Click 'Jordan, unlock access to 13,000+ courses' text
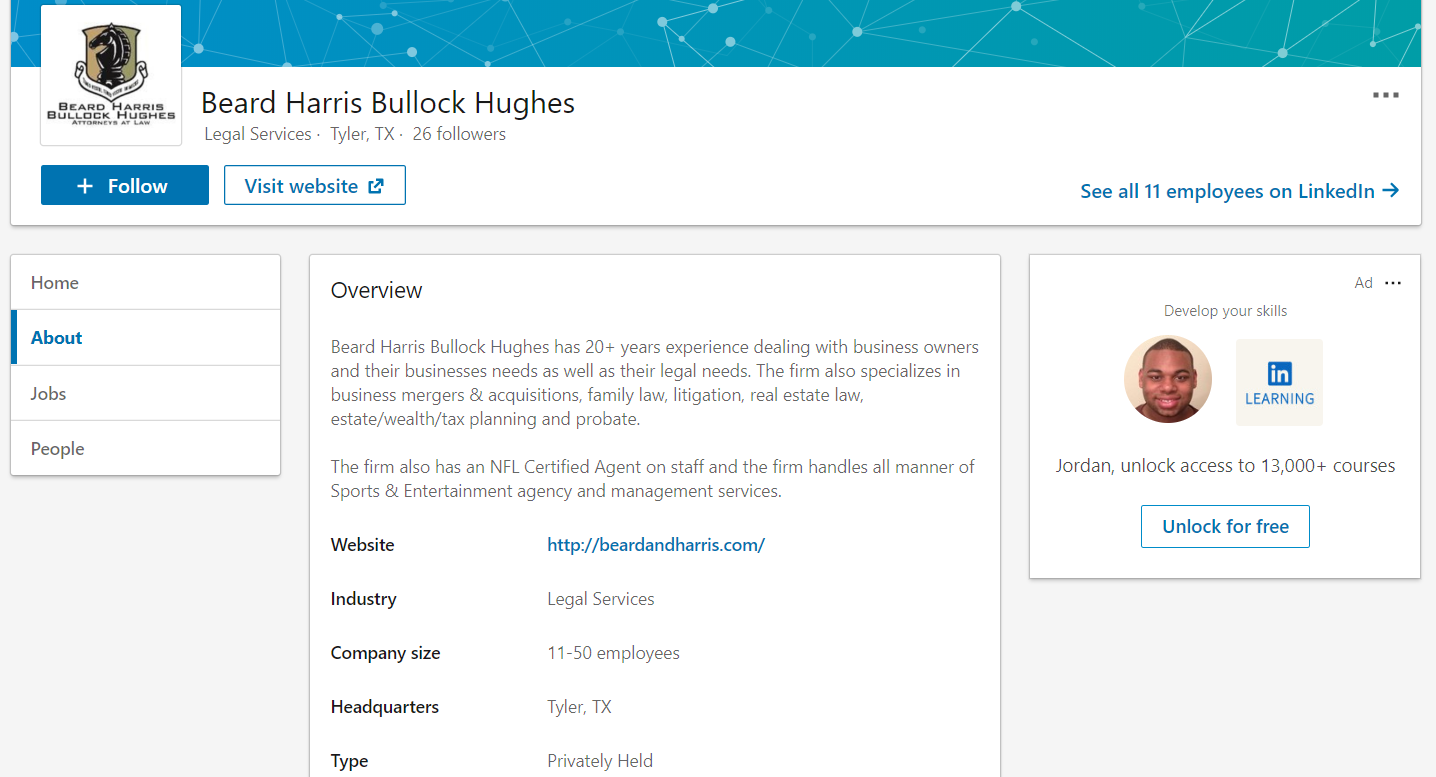The height and width of the screenshot is (777, 1436). pyautogui.click(x=1225, y=466)
